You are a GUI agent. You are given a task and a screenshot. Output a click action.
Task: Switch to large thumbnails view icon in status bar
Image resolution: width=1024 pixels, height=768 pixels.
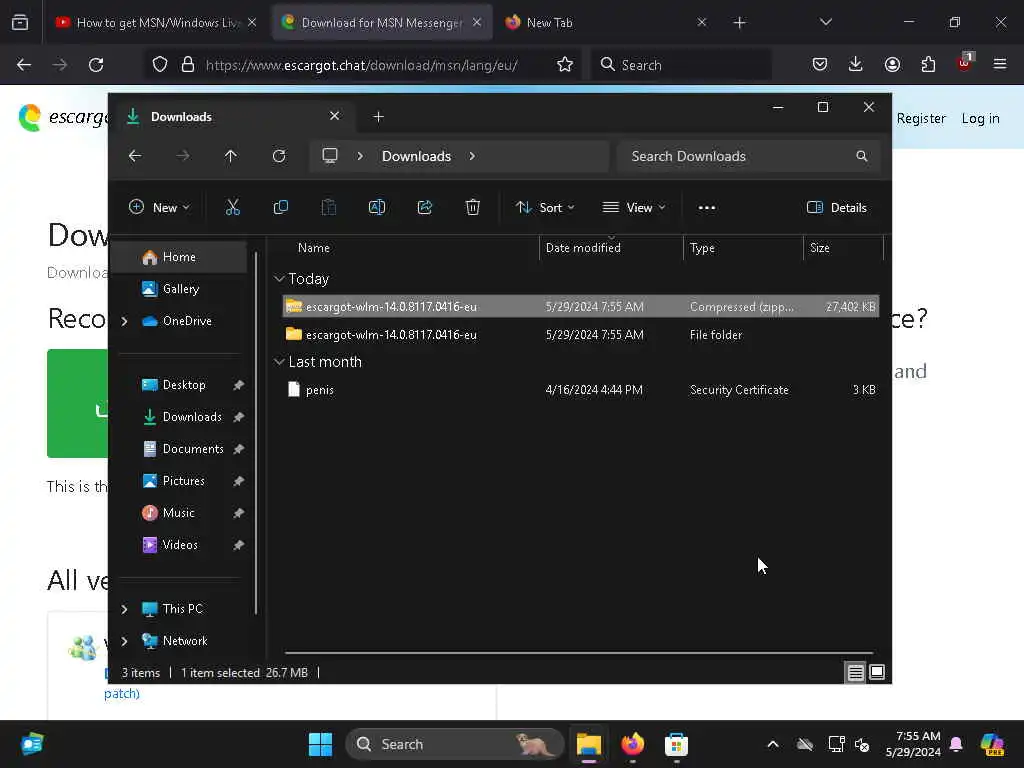click(877, 672)
